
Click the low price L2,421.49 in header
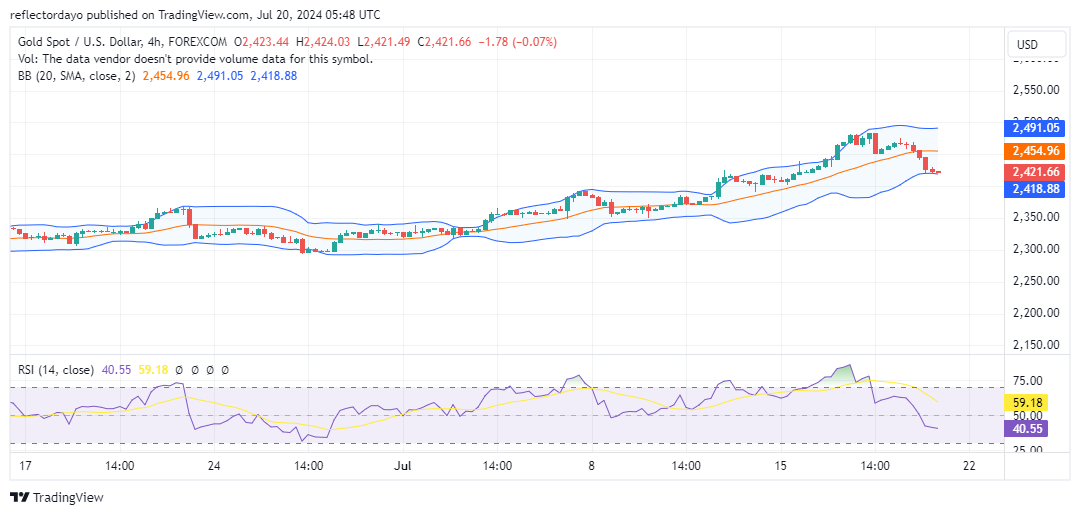pyautogui.click(x=384, y=42)
